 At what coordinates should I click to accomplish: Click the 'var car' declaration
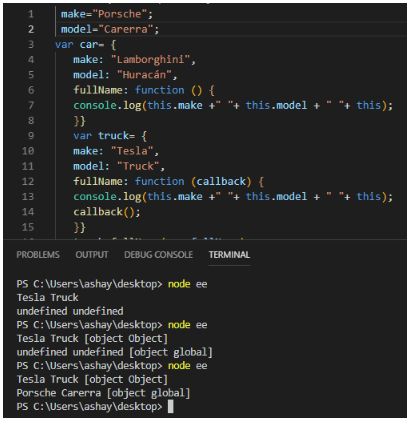coord(79,44)
